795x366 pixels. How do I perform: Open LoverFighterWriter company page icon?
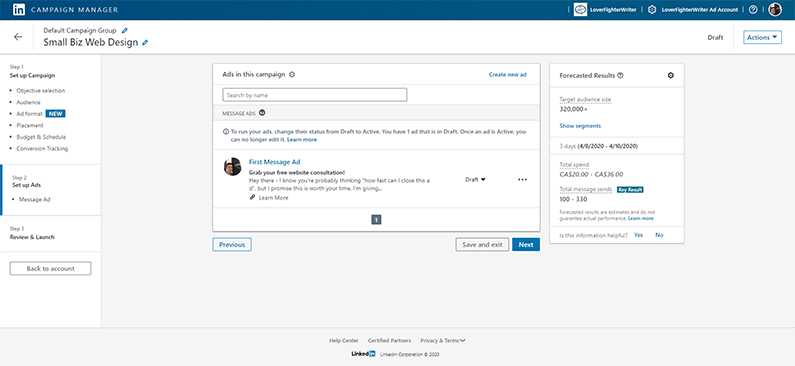580,10
